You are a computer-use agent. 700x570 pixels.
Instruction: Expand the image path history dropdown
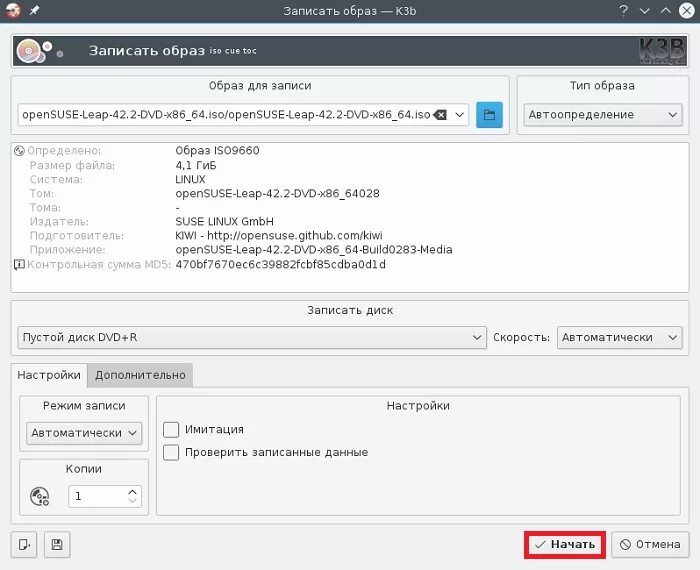point(459,115)
